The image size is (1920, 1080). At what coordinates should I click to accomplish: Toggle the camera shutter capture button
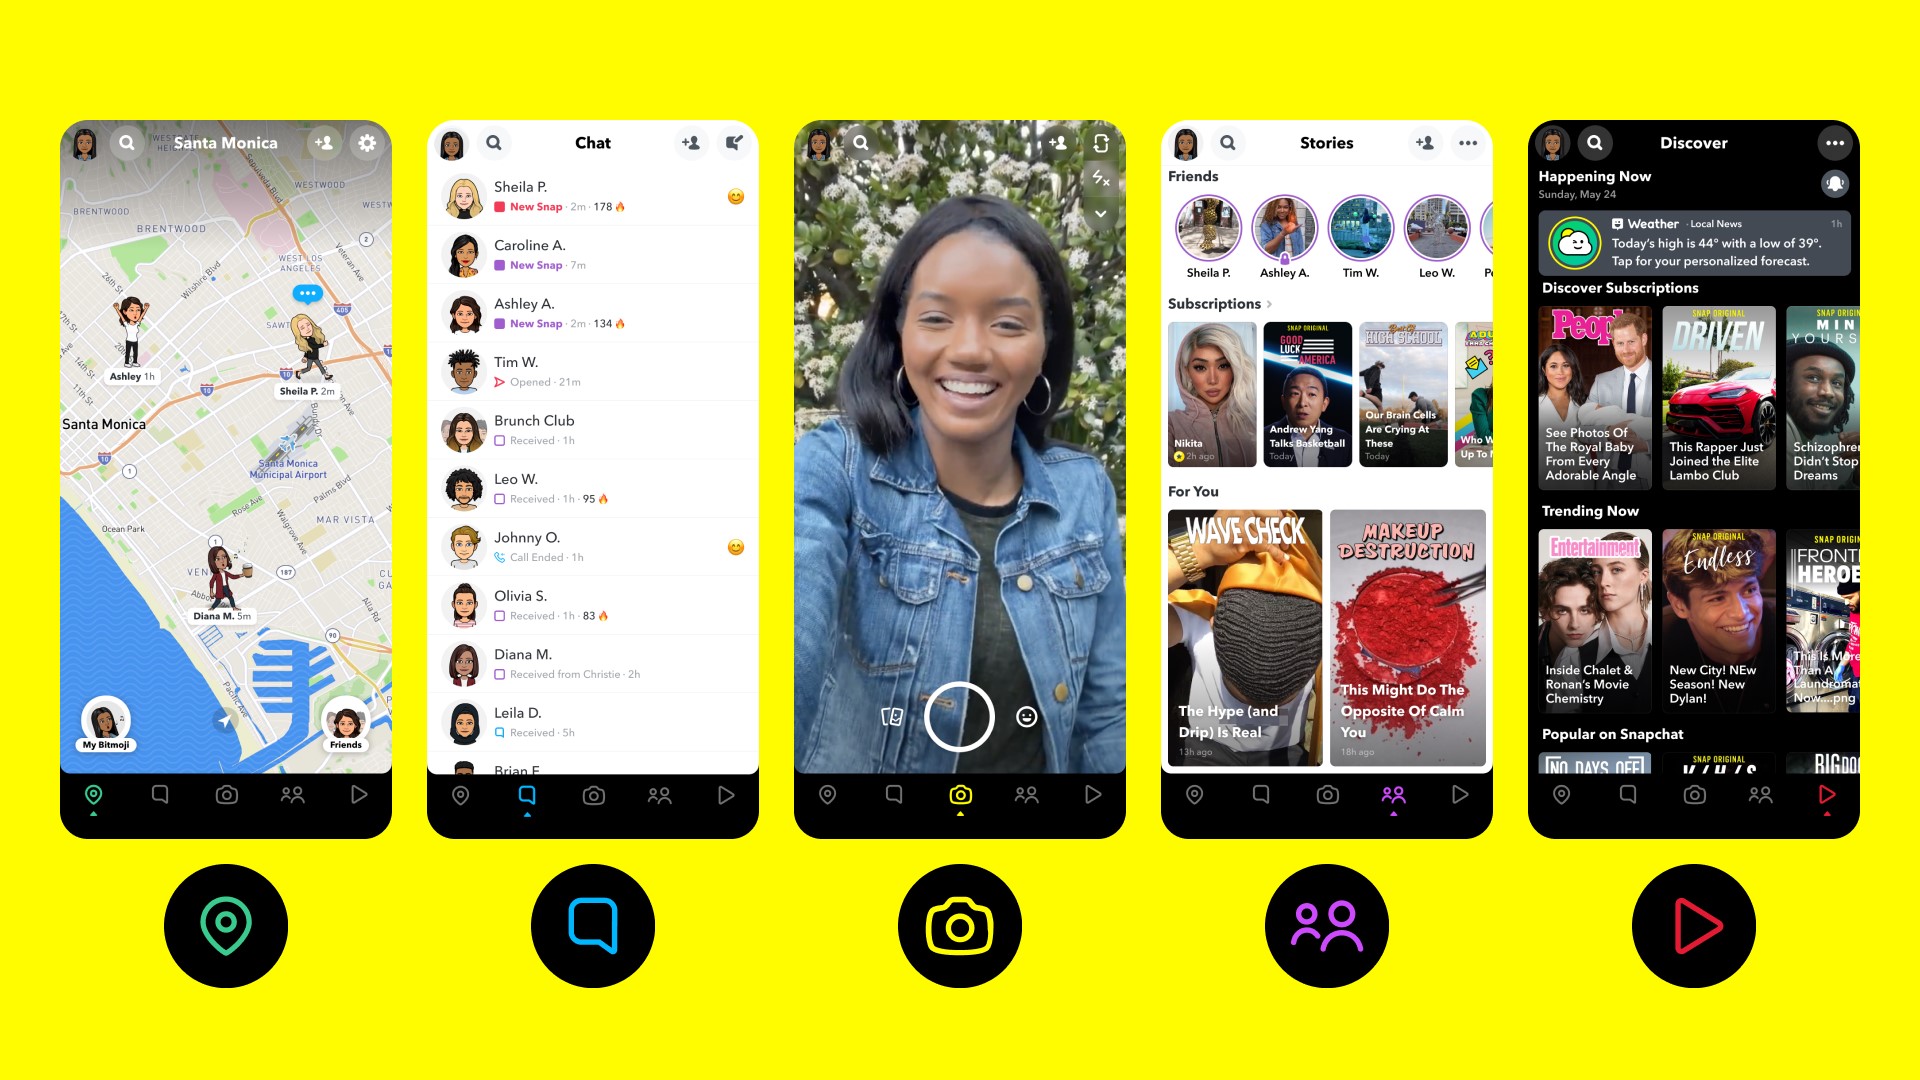coord(959,716)
